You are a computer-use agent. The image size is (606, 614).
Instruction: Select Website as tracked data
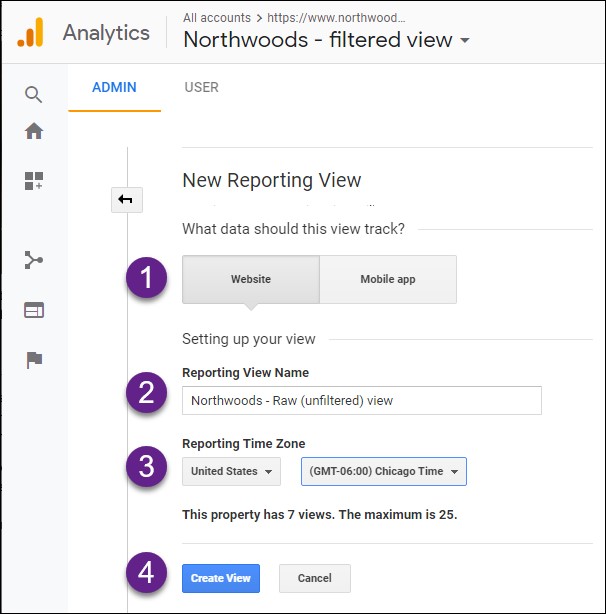point(251,279)
